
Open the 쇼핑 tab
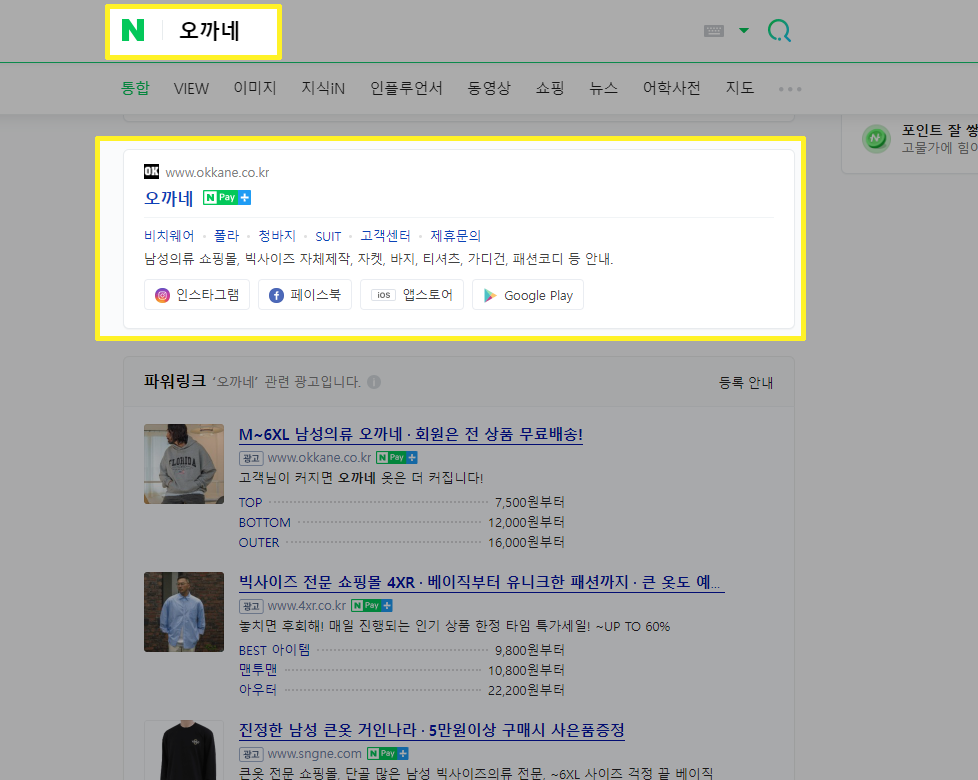click(x=550, y=88)
